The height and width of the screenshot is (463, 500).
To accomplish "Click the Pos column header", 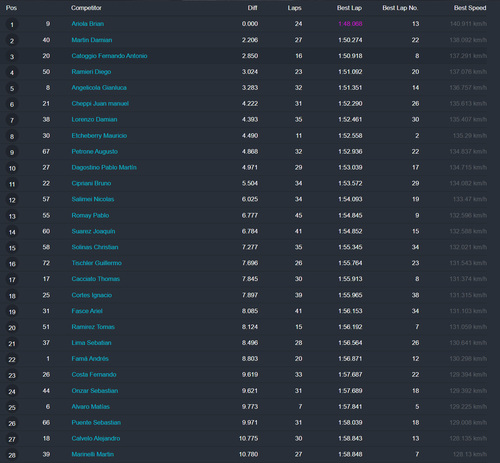I will (11, 8).
